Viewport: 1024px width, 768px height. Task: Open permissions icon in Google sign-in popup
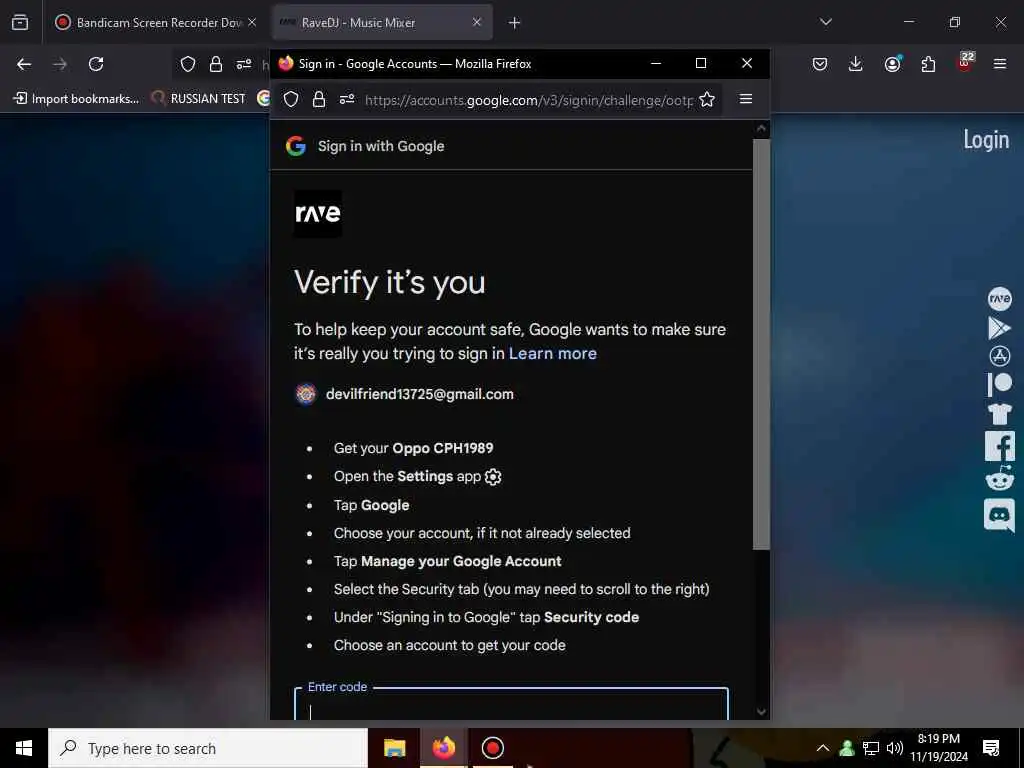pyautogui.click(x=347, y=99)
